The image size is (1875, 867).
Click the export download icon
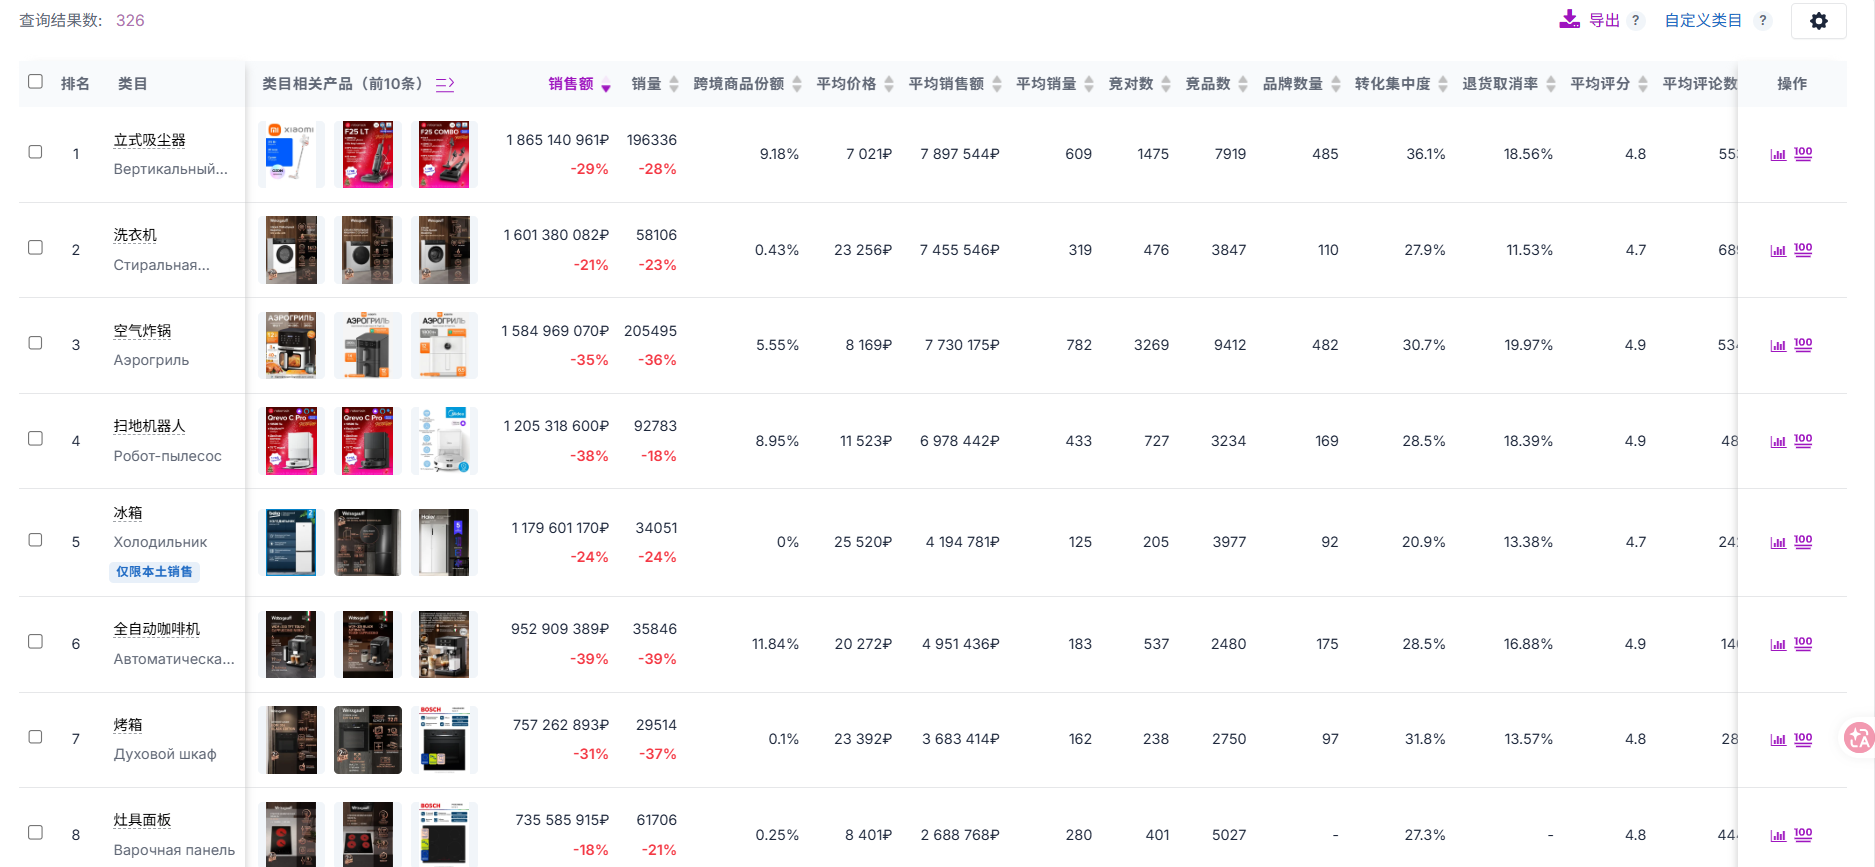pos(1569,20)
